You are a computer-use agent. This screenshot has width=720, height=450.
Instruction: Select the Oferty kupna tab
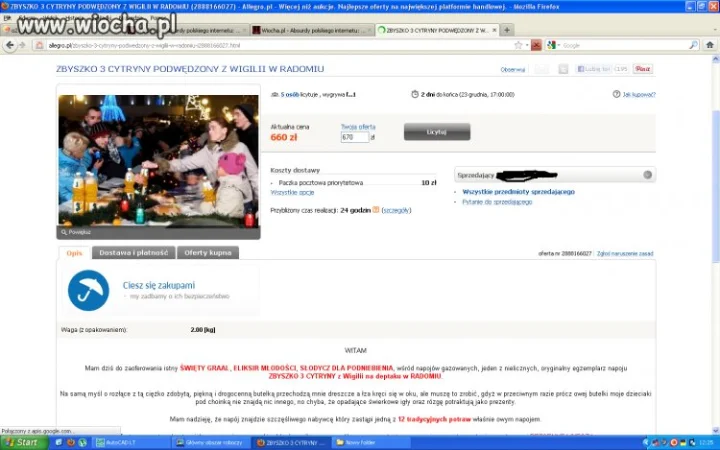208,253
